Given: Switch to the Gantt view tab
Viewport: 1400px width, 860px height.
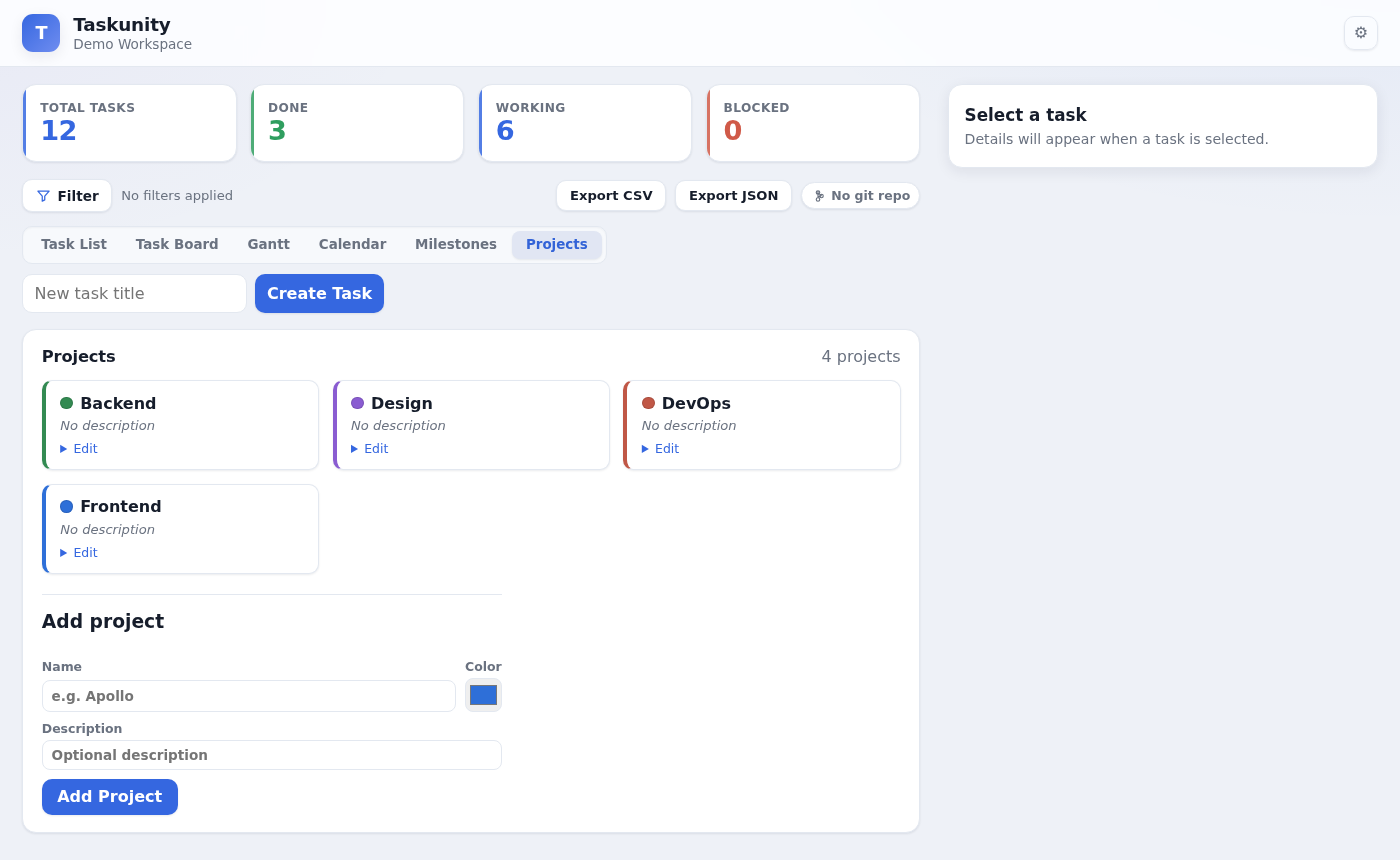Looking at the screenshot, I should tap(269, 245).
